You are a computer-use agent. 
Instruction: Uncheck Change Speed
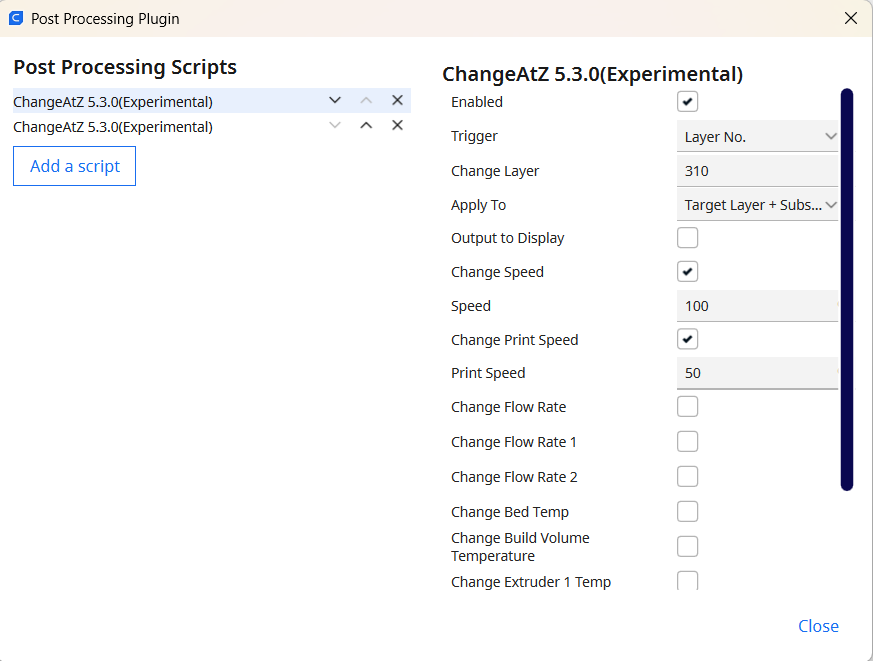point(687,271)
